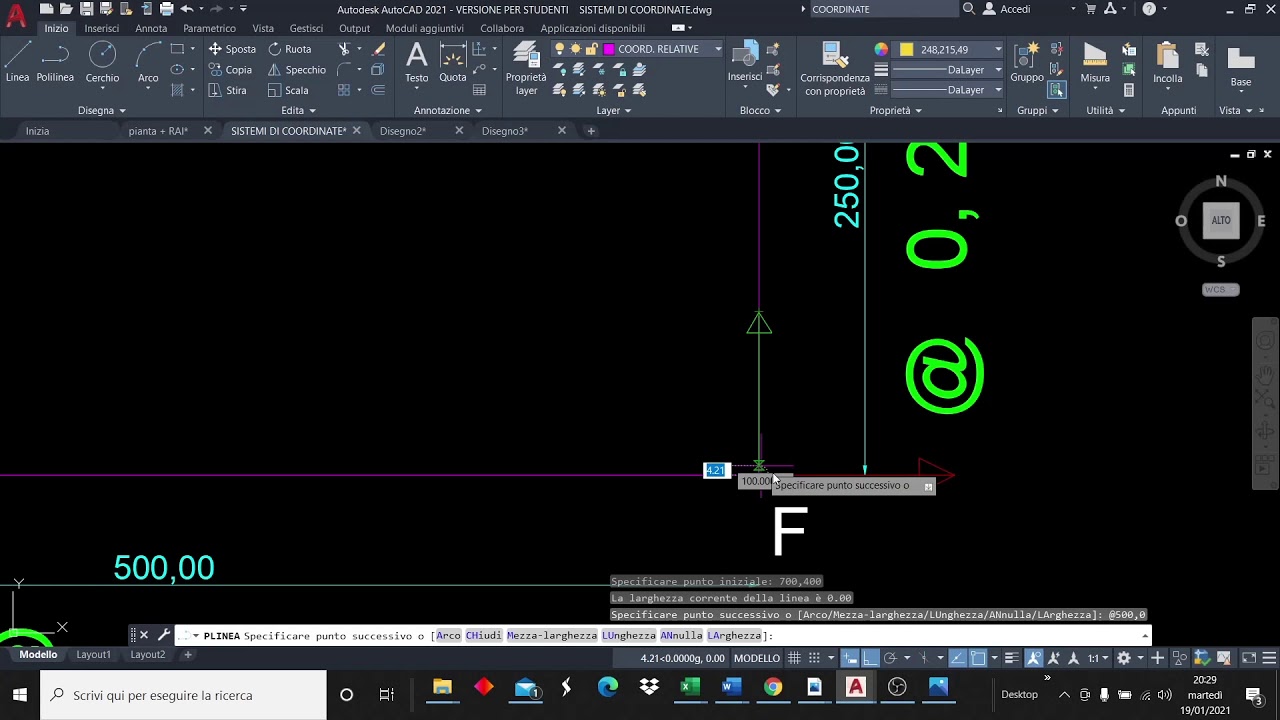Toggle ortho mode in status bar
The height and width of the screenshot is (720, 1280).
pos(870,658)
